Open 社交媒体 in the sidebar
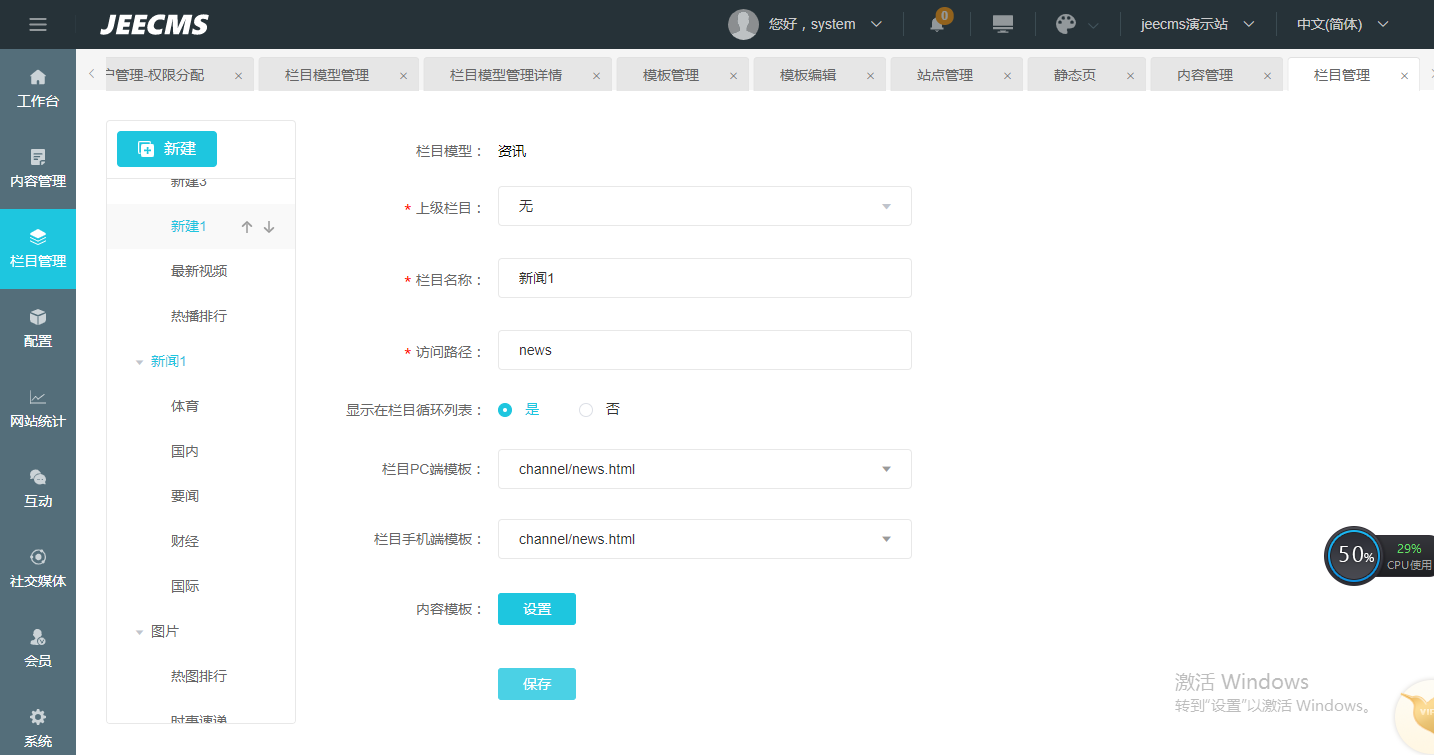1434x755 pixels. [38, 568]
